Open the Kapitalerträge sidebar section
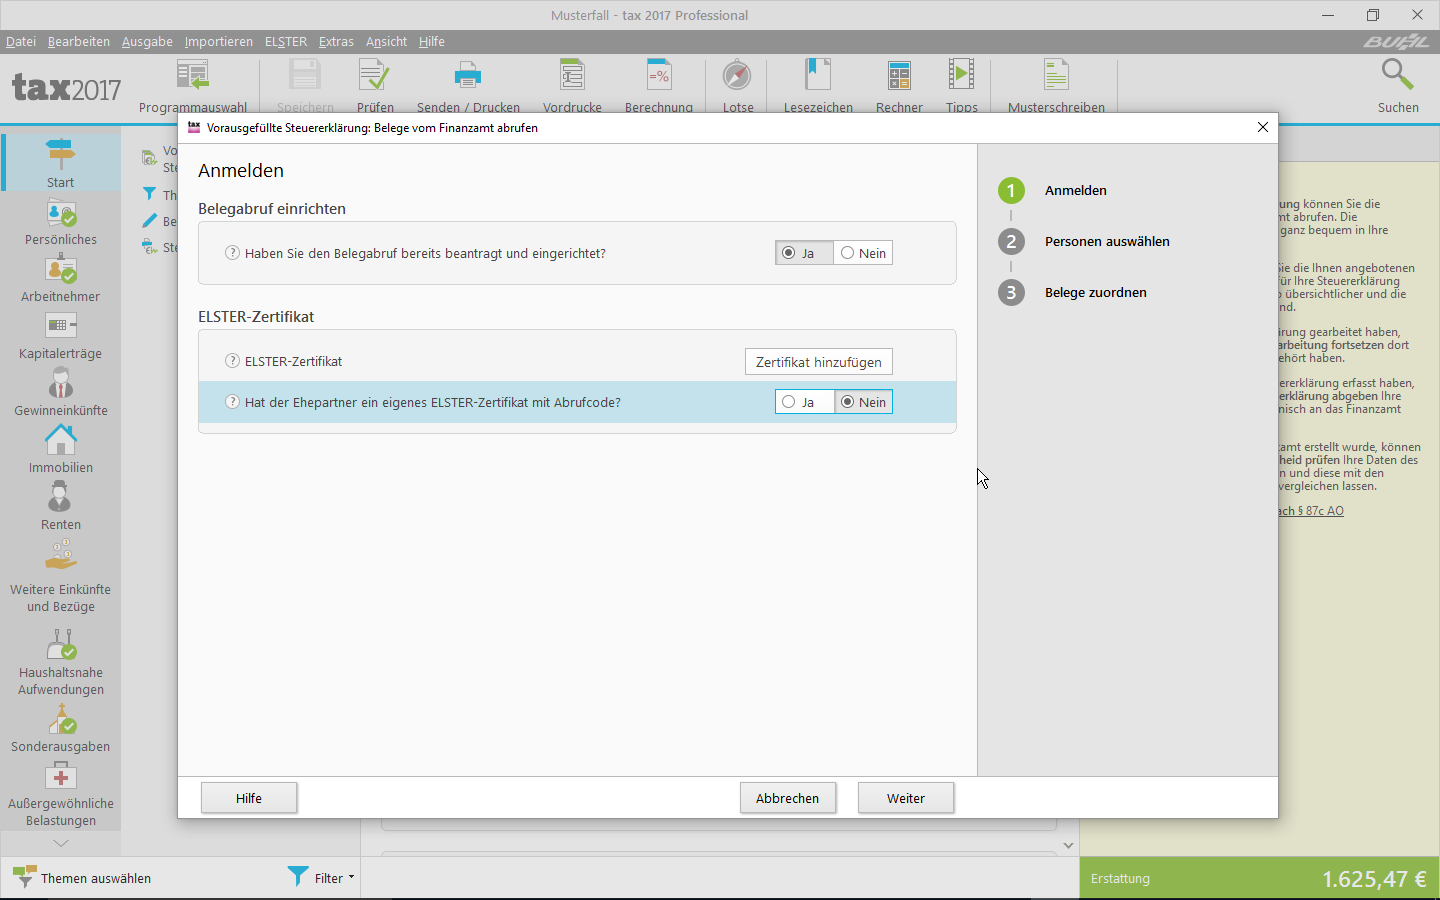The image size is (1440, 900). coord(61,335)
